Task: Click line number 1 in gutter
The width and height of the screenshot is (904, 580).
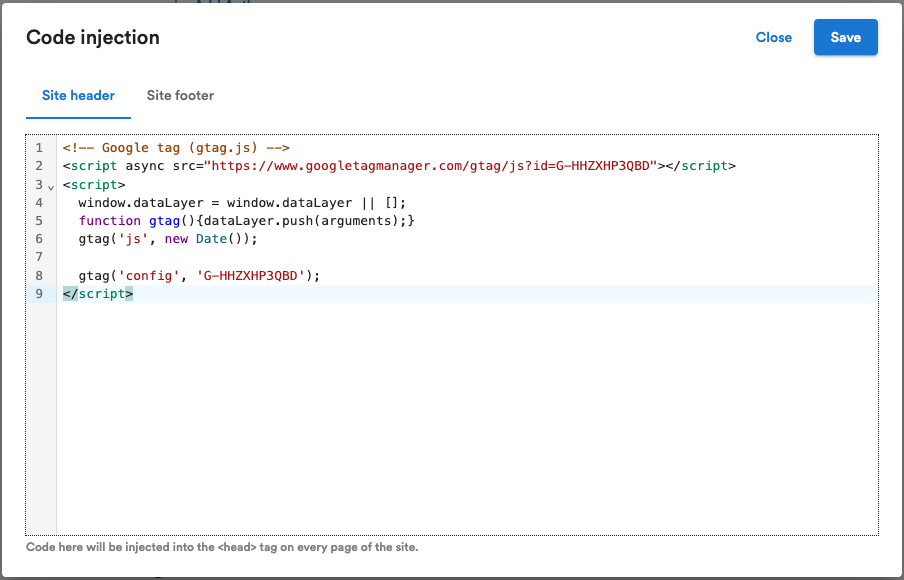Action: [x=39, y=148]
